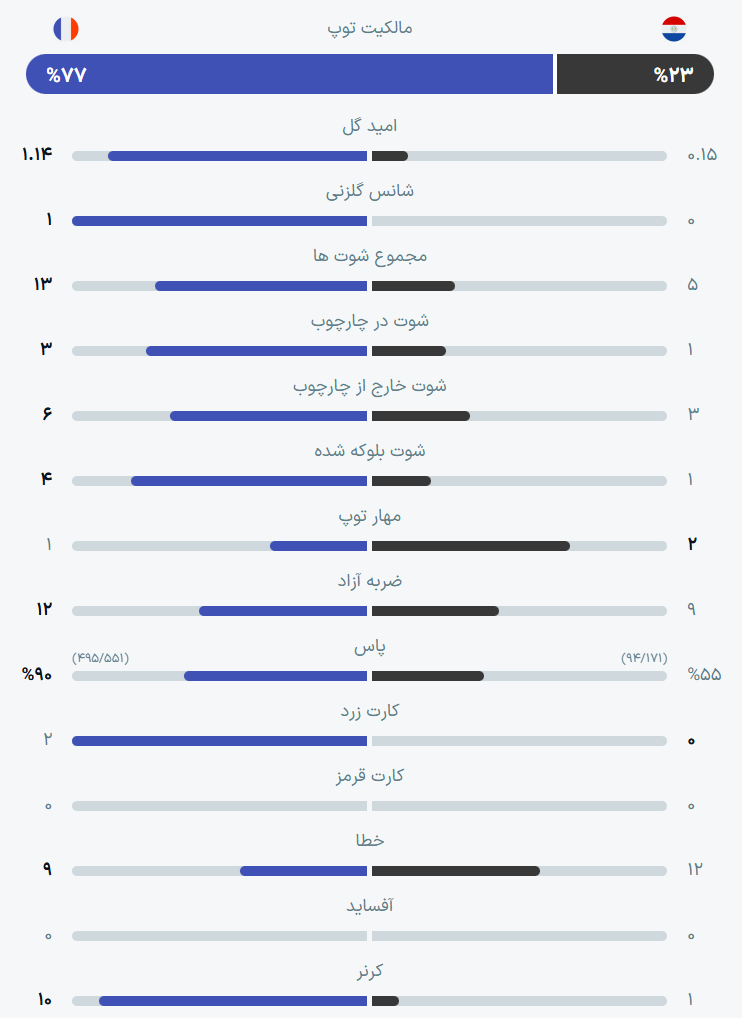Screen dimensions: 742x1018
Task: Click the شوت خارج از چارچوب label
Action: (x=369, y=386)
